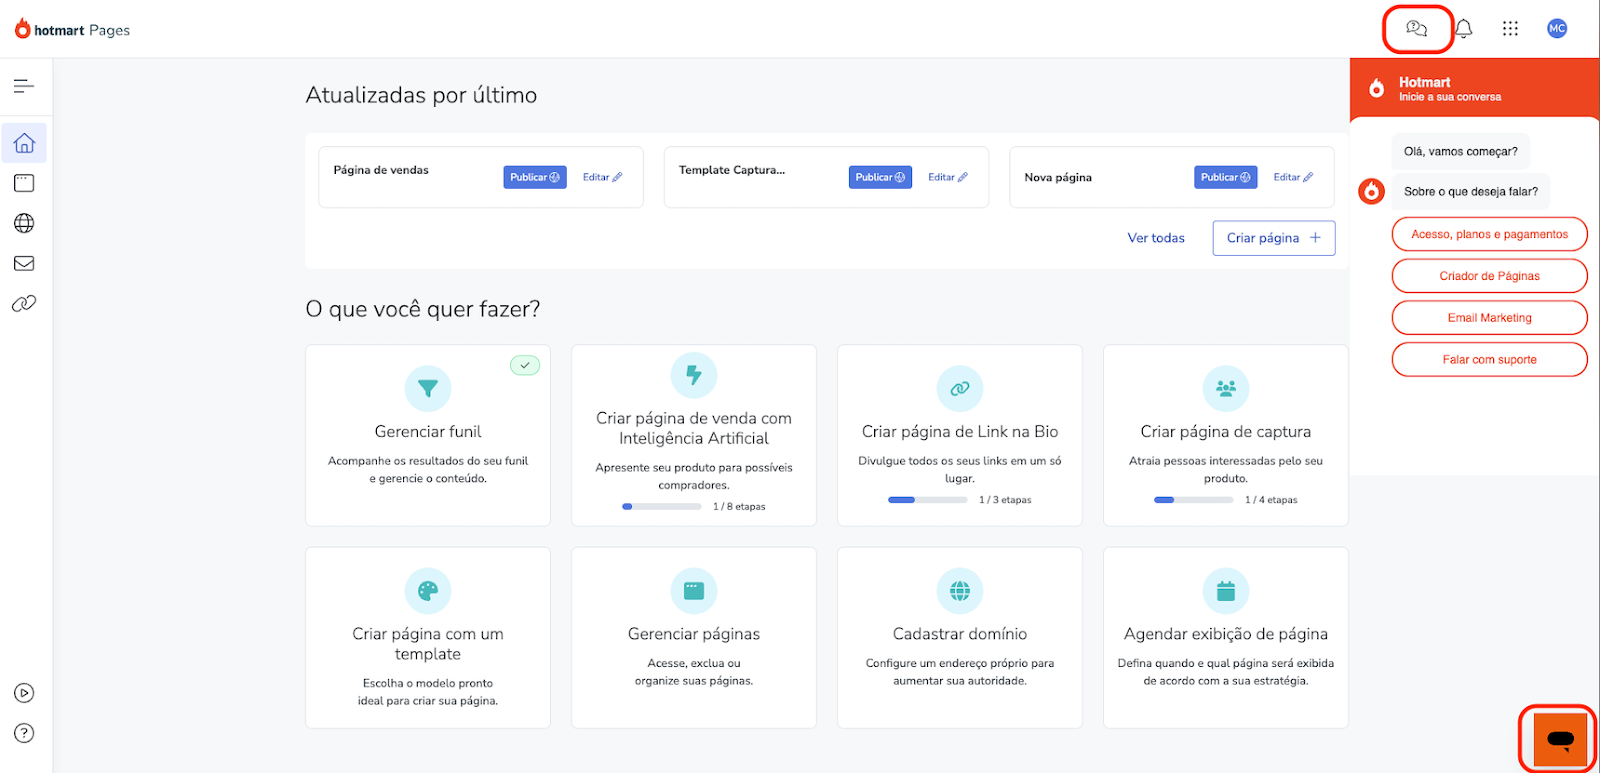Edit the Template Captura page
Viewport: 1600px width, 773px height.
(948, 177)
